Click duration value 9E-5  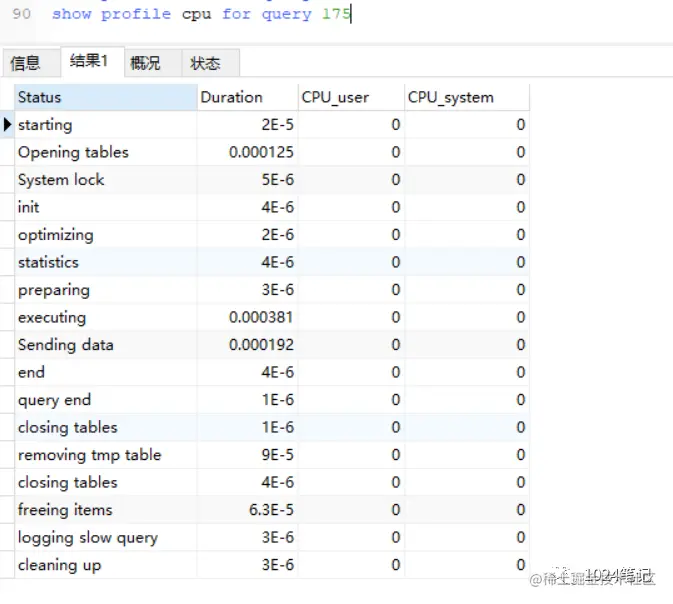(x=278, y=455)
